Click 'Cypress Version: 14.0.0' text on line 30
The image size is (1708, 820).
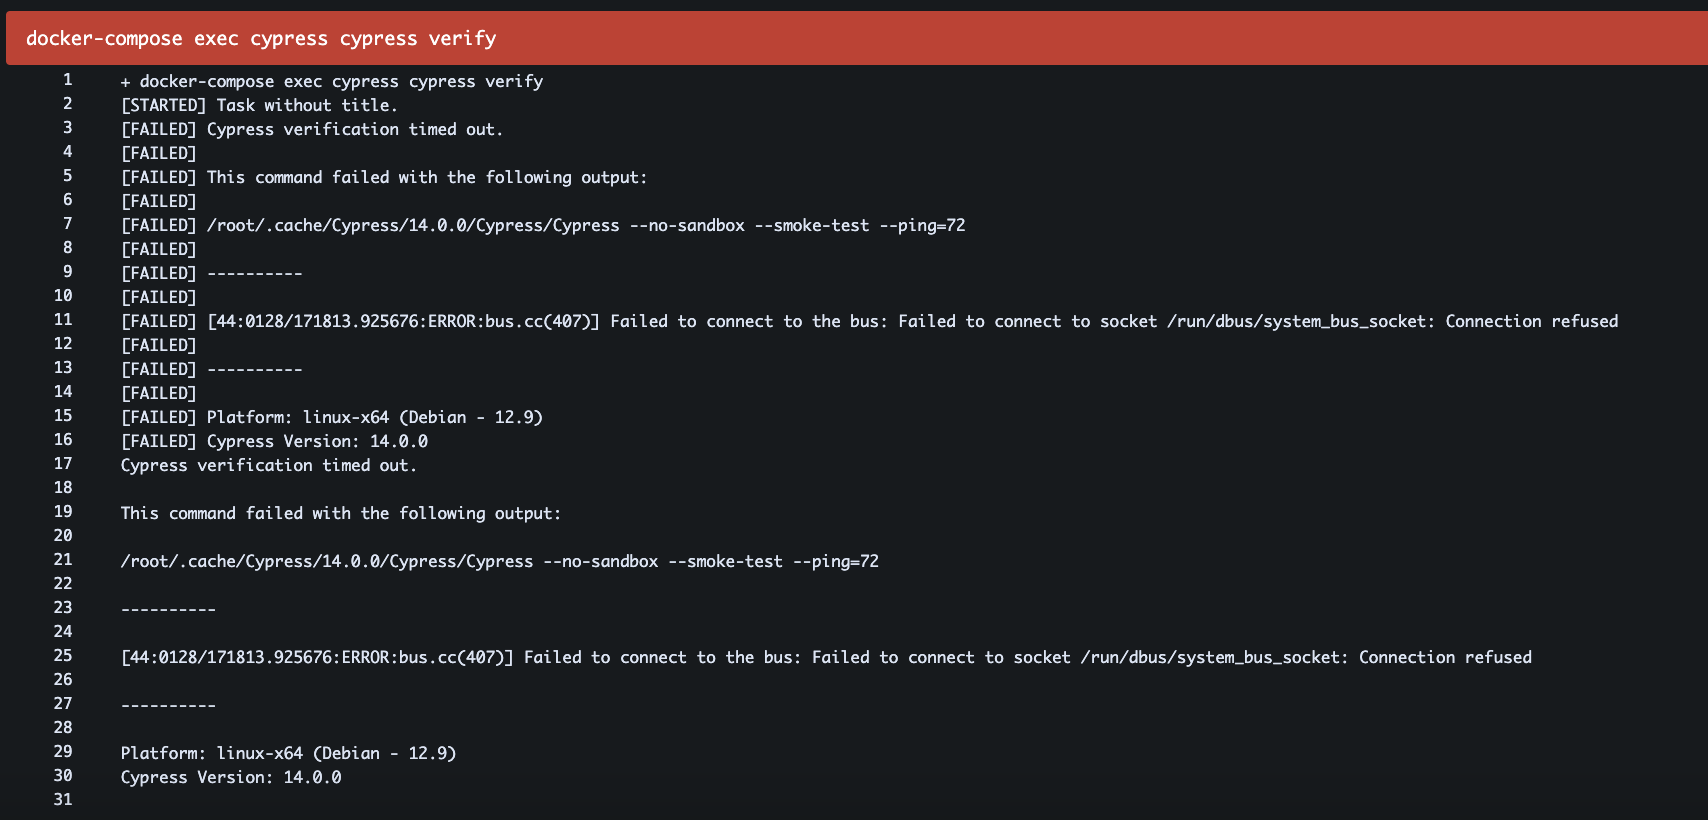tap(231, 777)
